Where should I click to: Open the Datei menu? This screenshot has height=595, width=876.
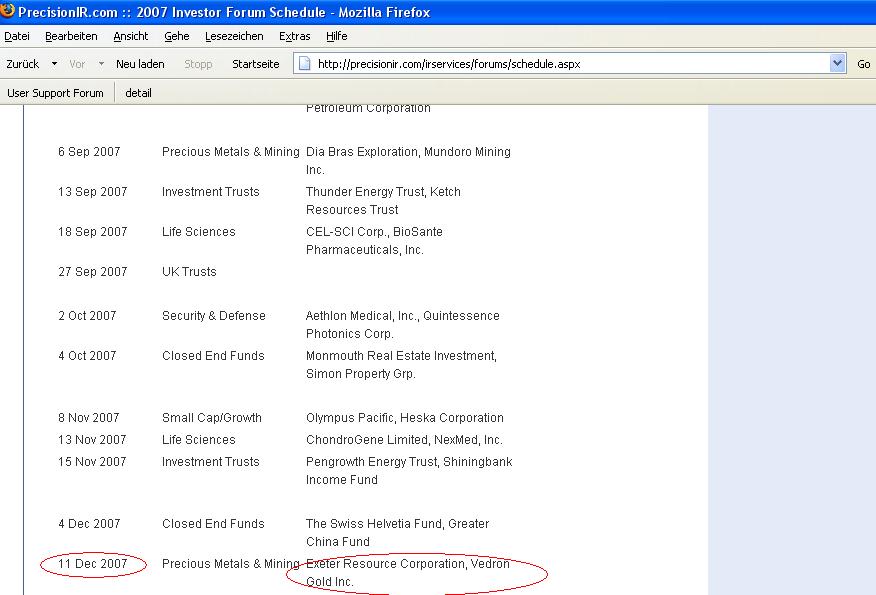tap(17, 36)
